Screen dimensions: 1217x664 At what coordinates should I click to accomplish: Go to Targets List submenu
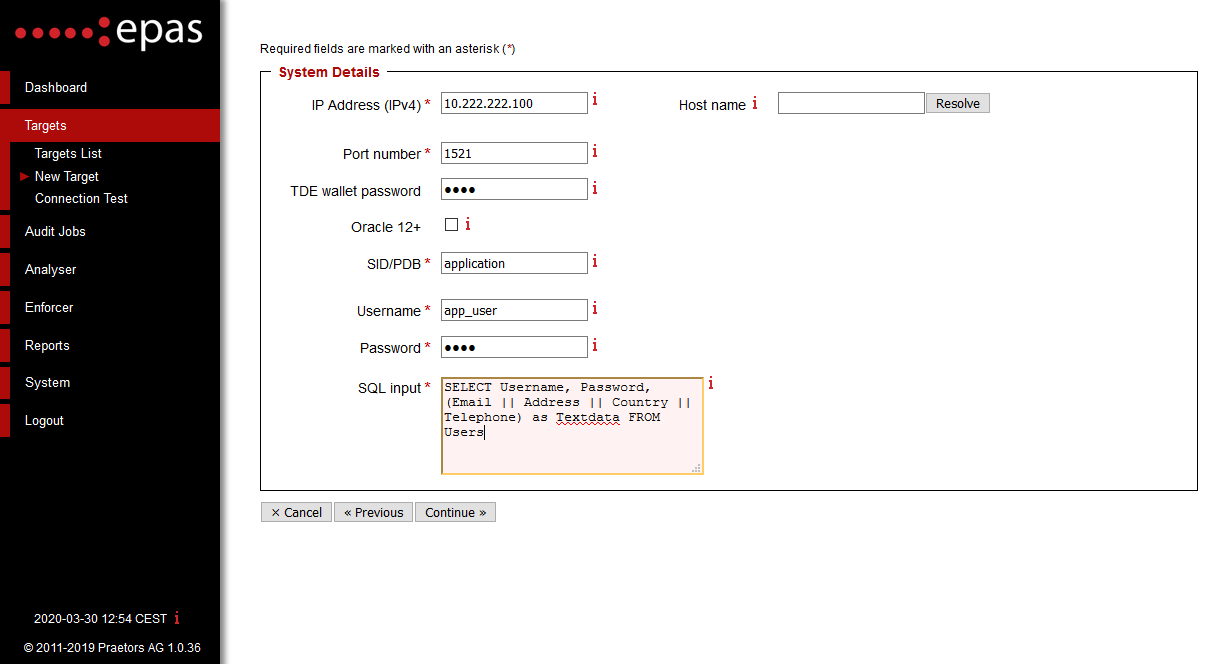pos(68,154)
